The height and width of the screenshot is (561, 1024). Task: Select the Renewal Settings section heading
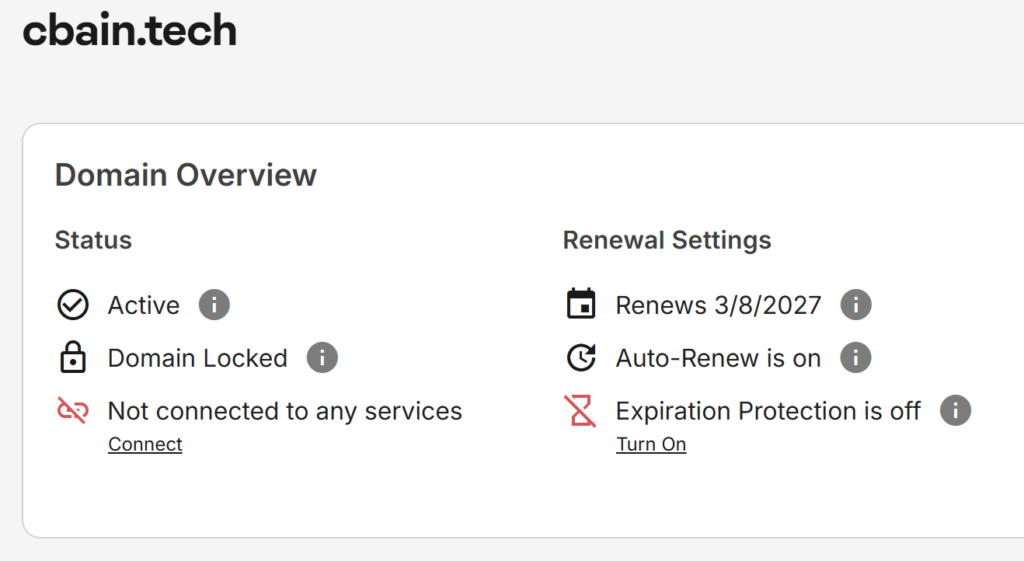667,240
